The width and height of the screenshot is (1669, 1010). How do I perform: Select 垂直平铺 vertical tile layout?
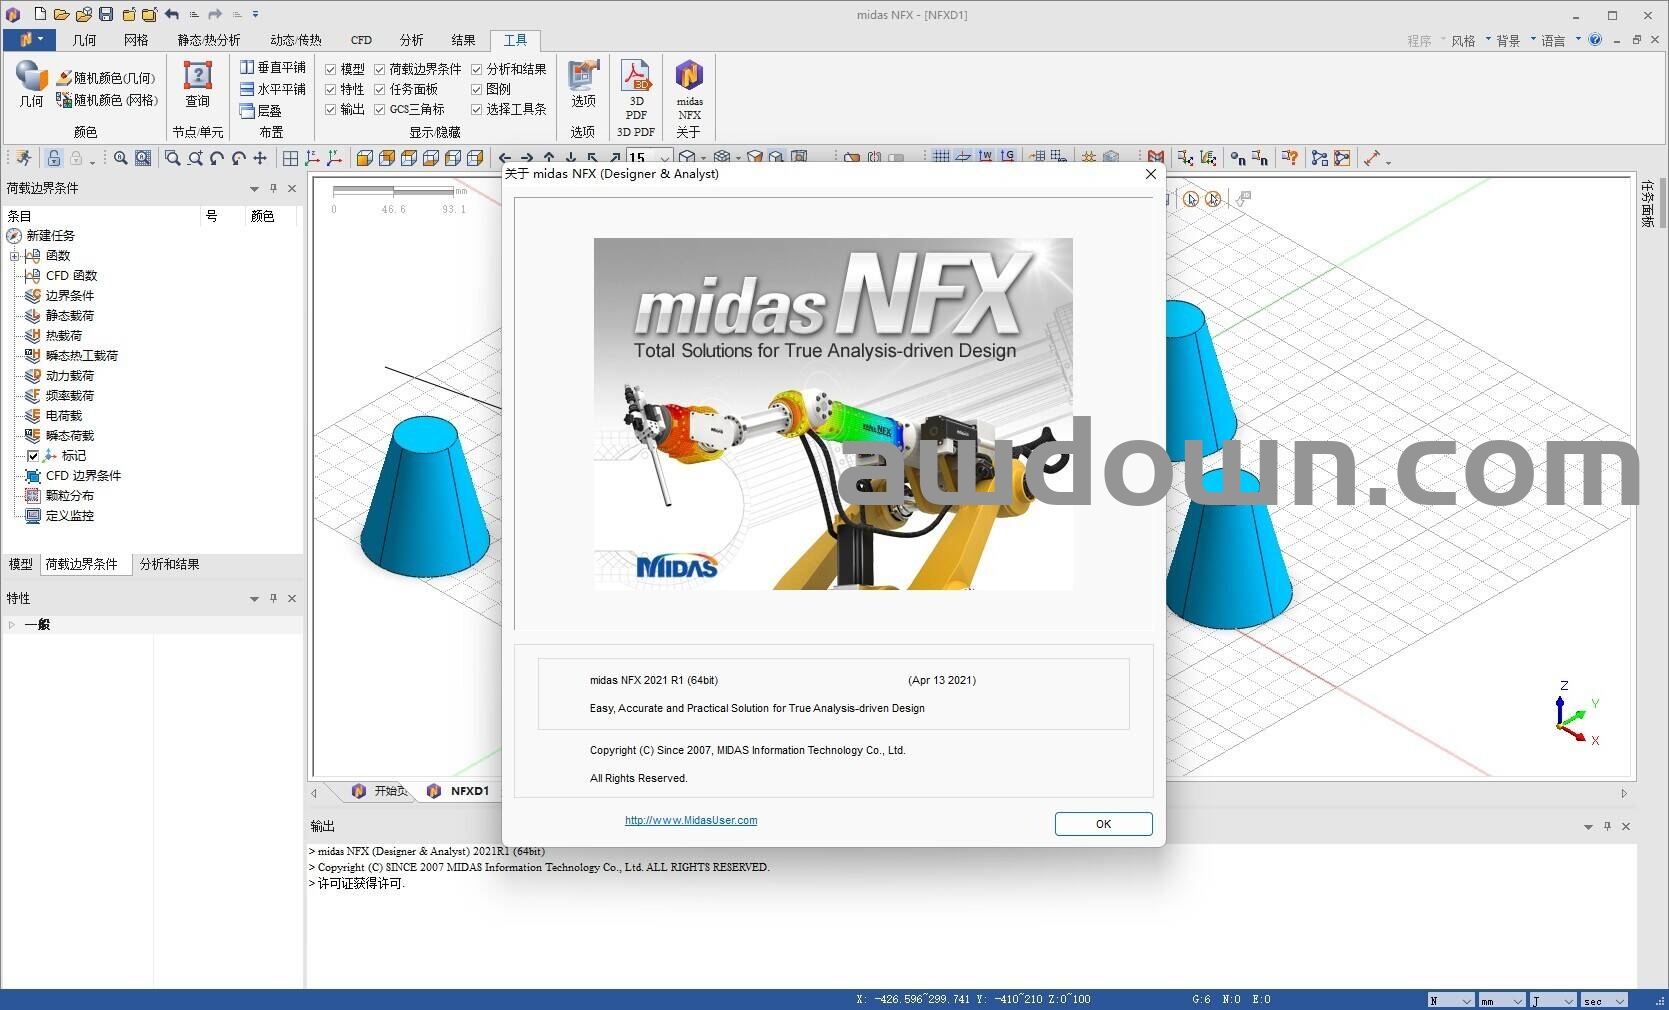point(272,67)
